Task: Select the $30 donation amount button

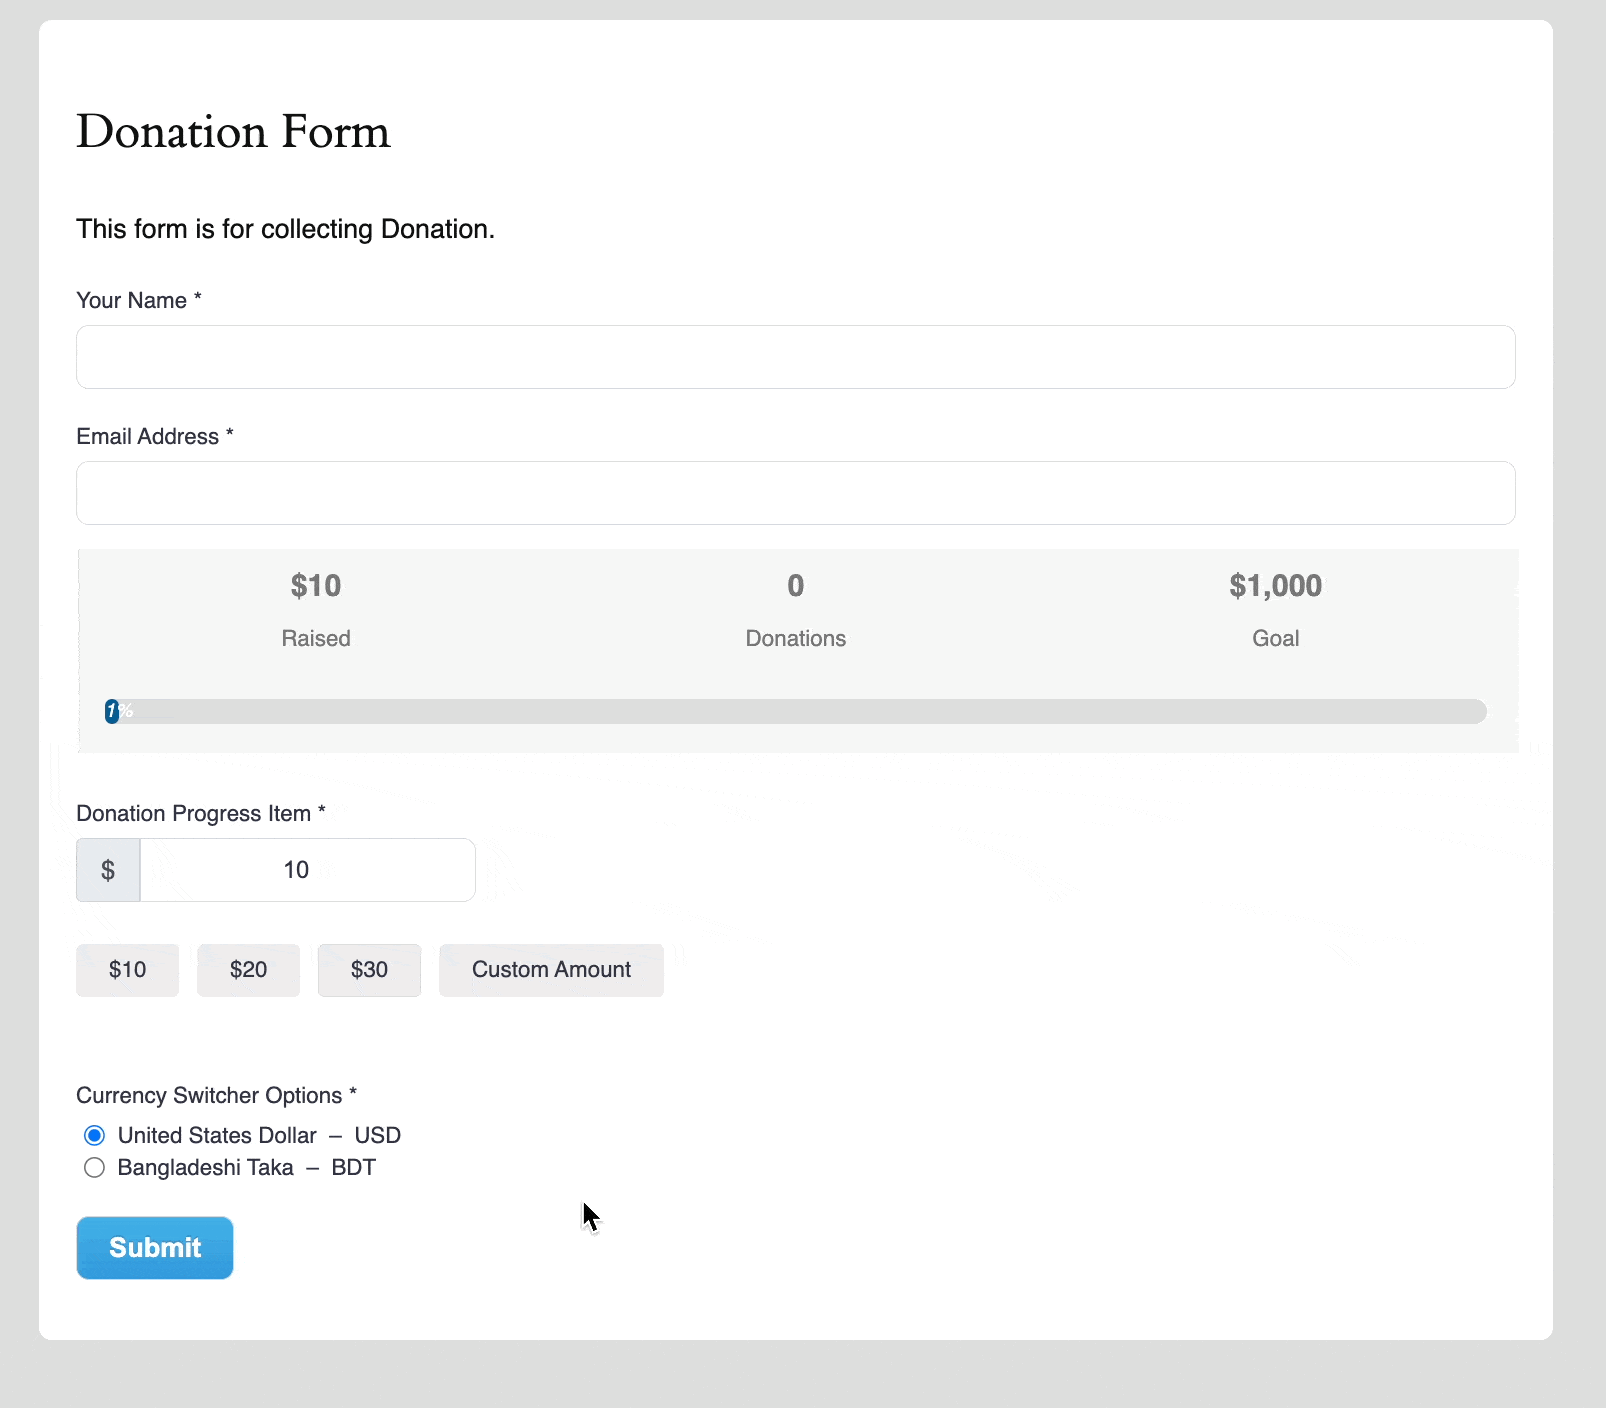Action: point(369,969)
